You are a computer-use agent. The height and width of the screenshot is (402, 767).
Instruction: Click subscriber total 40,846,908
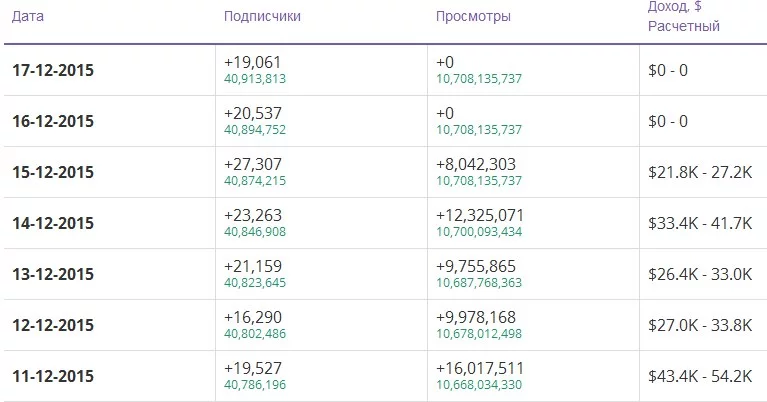point(257,232)
